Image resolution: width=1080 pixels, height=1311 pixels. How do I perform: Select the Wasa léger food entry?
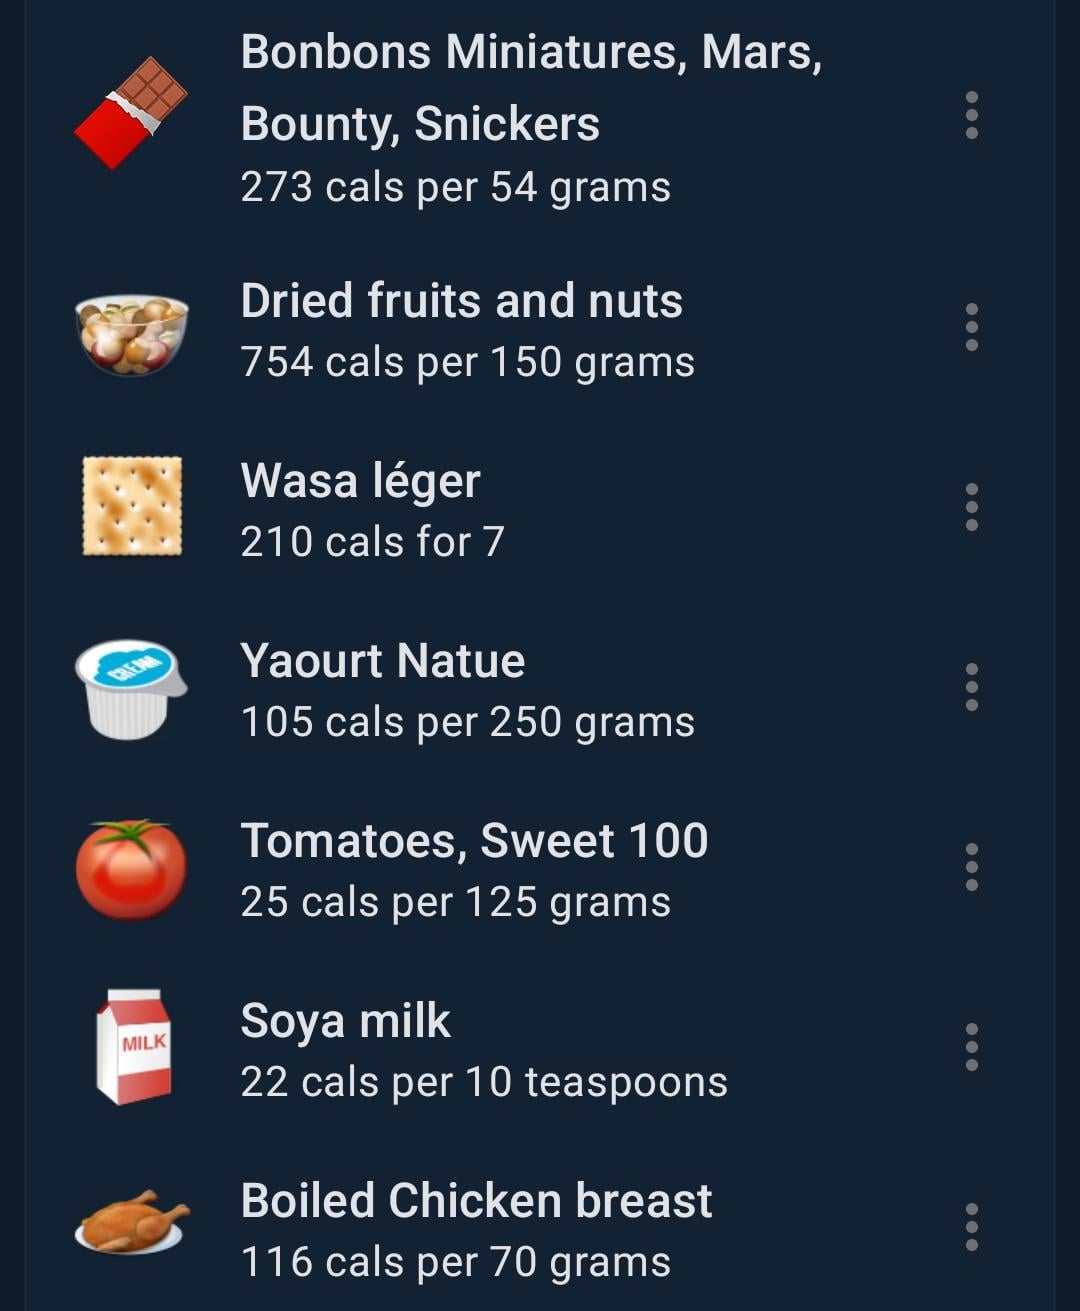click(540, 510)
